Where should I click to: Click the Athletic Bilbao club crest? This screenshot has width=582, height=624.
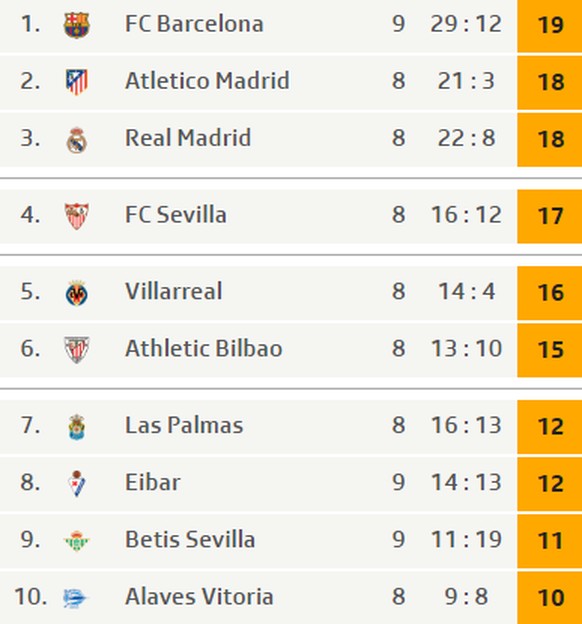click(x=76, y=350)
